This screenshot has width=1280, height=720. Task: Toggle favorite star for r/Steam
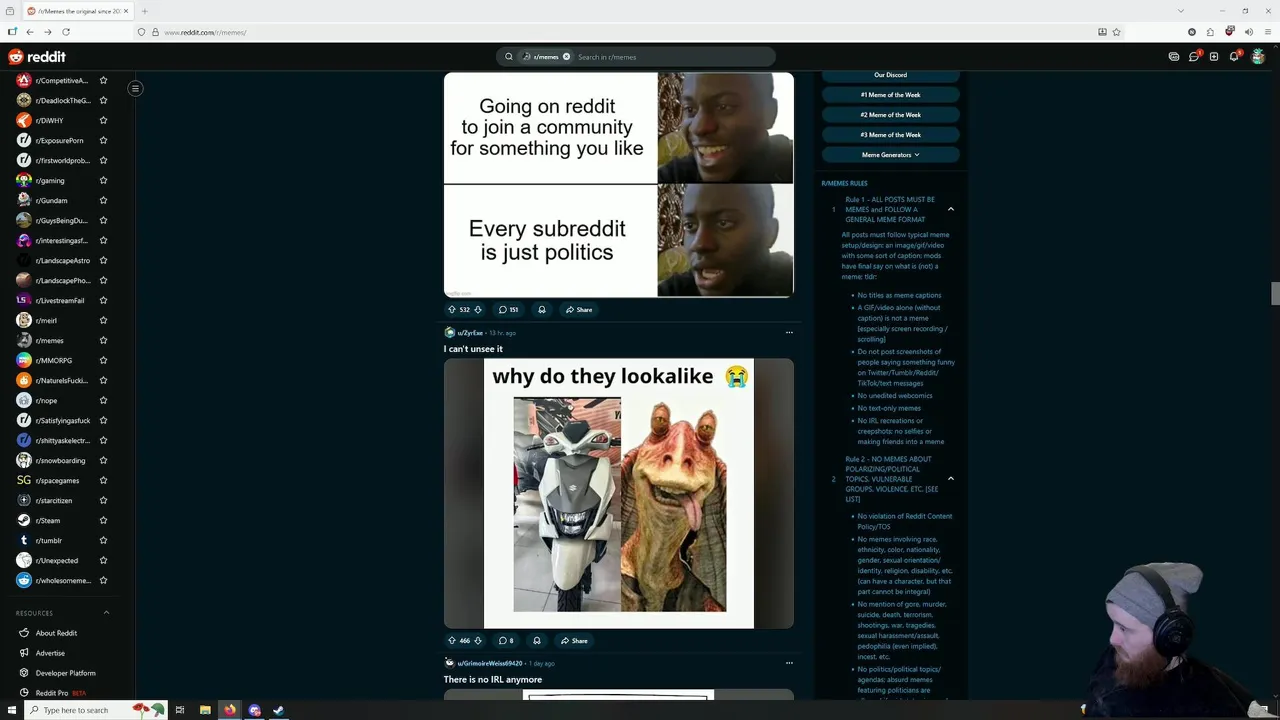[x=103, y=521]
